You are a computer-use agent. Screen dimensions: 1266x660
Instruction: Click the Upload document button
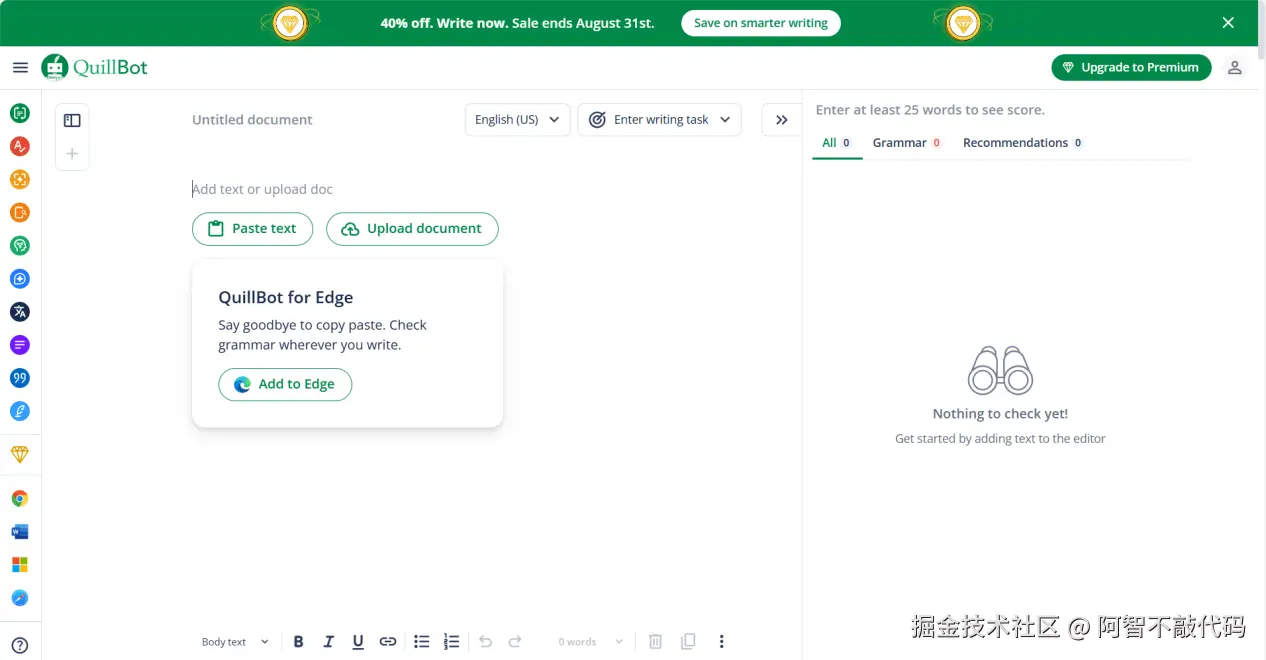point(412,229)
